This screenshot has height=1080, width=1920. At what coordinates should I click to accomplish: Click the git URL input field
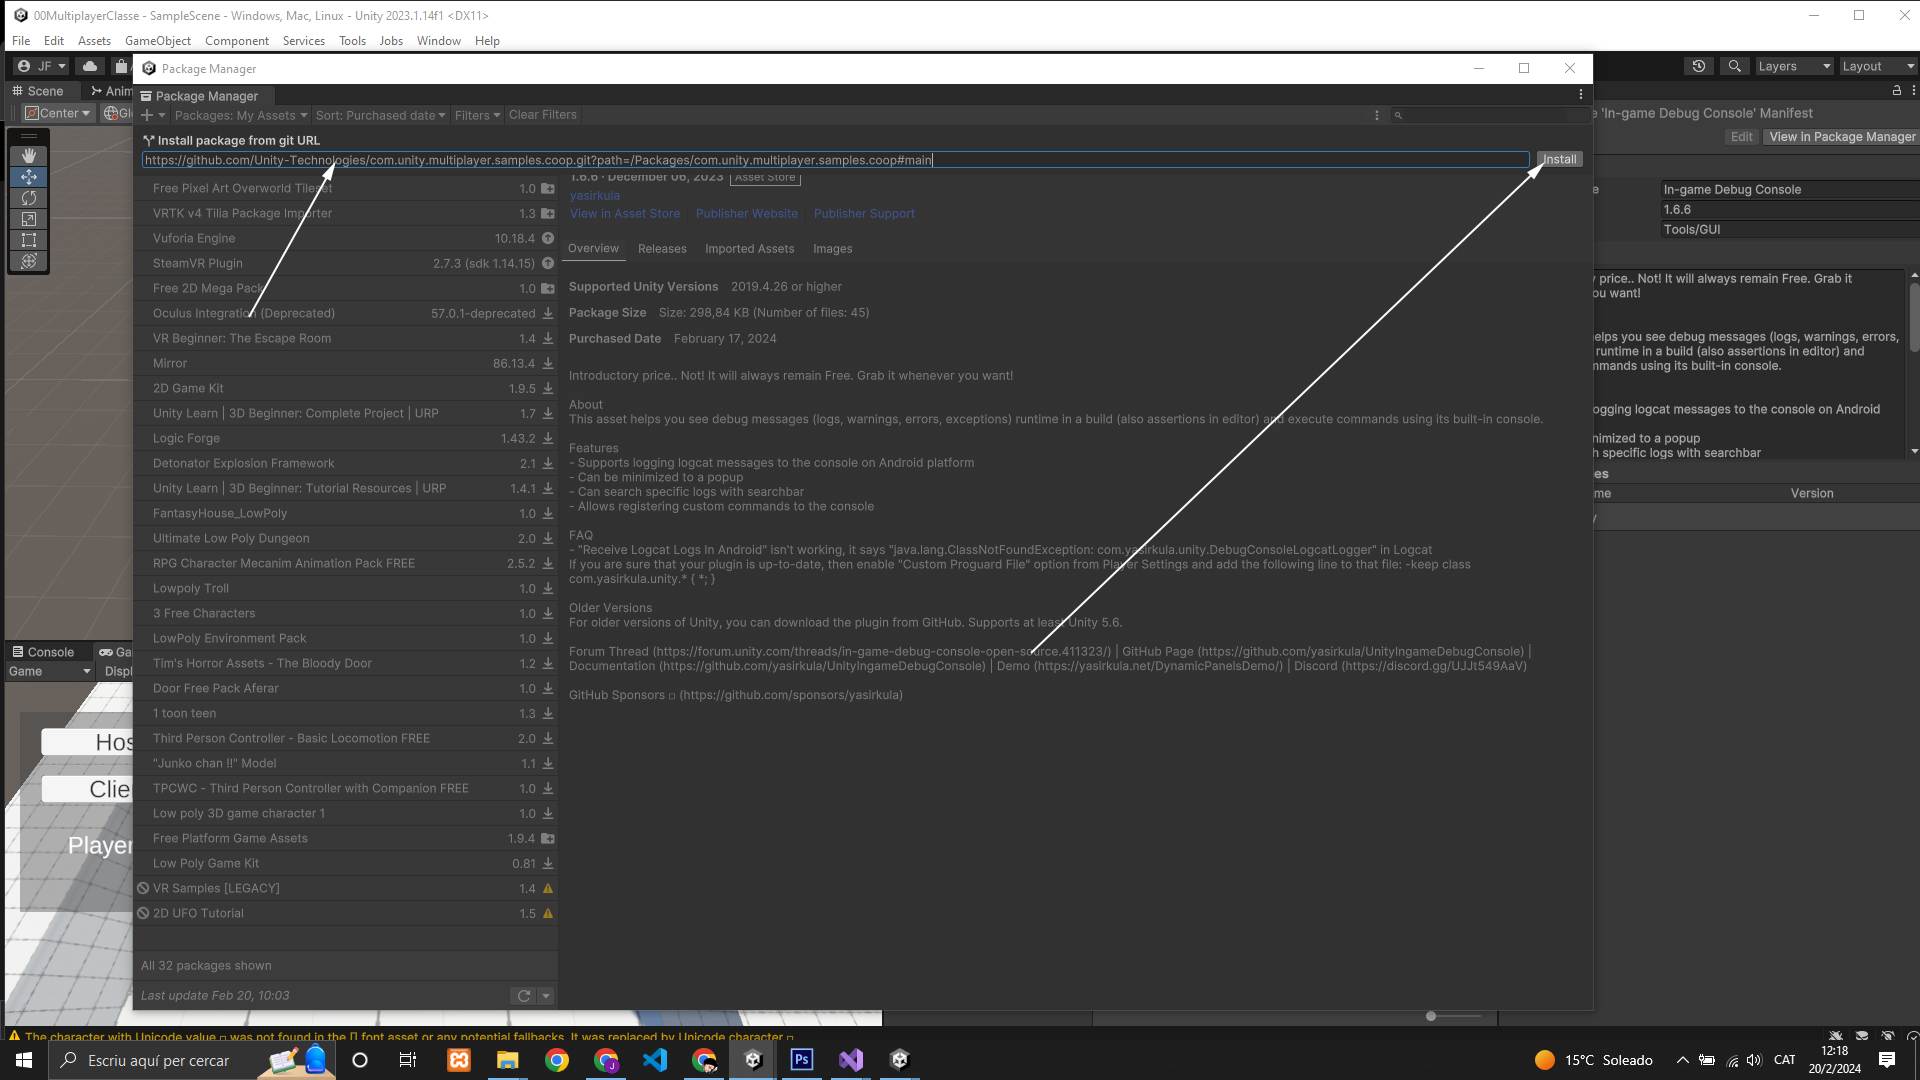click(835, 160)
